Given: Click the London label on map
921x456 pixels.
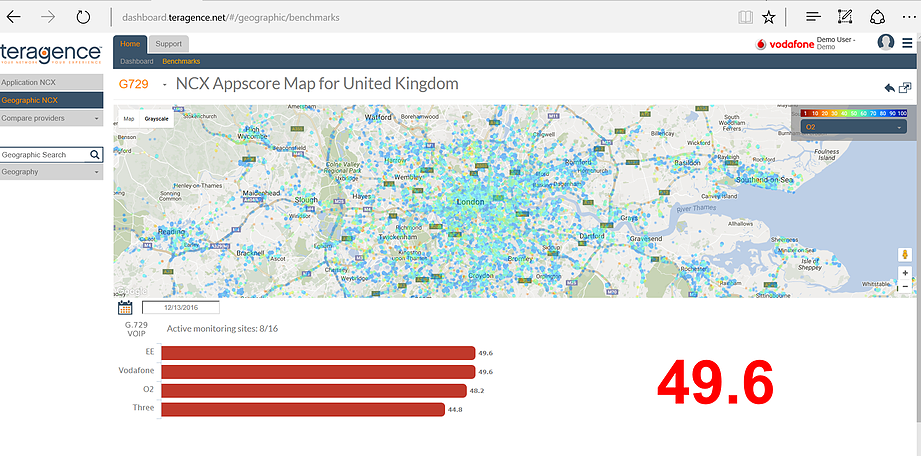Looking at the screenshot, I should point(470,202).
